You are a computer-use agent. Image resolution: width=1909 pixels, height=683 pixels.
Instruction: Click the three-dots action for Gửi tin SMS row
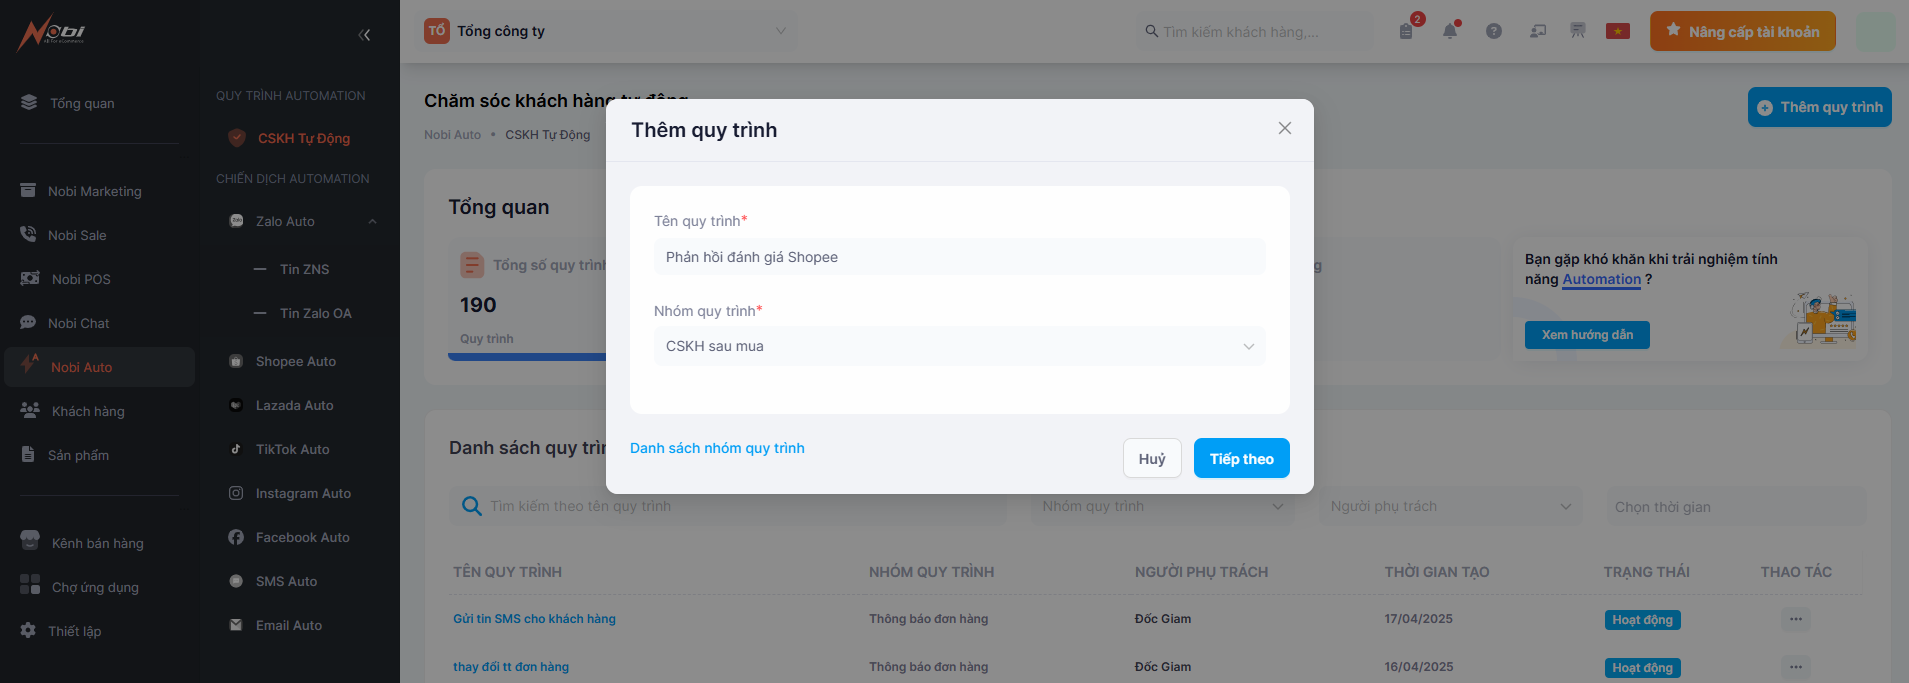(x=1796, y=619)
